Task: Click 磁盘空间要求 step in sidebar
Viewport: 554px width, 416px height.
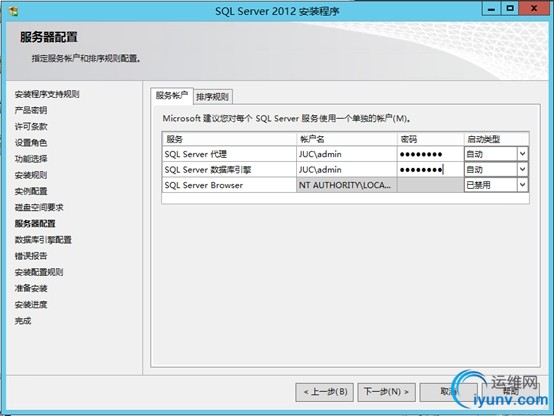Action: [39, 207]
